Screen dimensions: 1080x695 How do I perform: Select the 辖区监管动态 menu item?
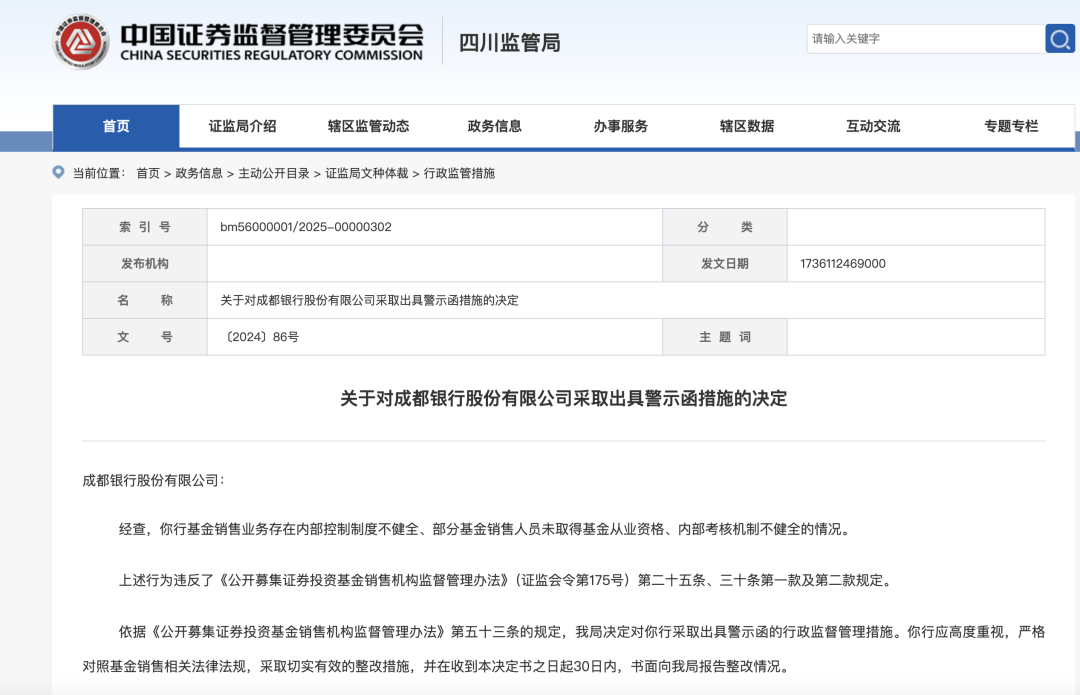coord(368,126)
